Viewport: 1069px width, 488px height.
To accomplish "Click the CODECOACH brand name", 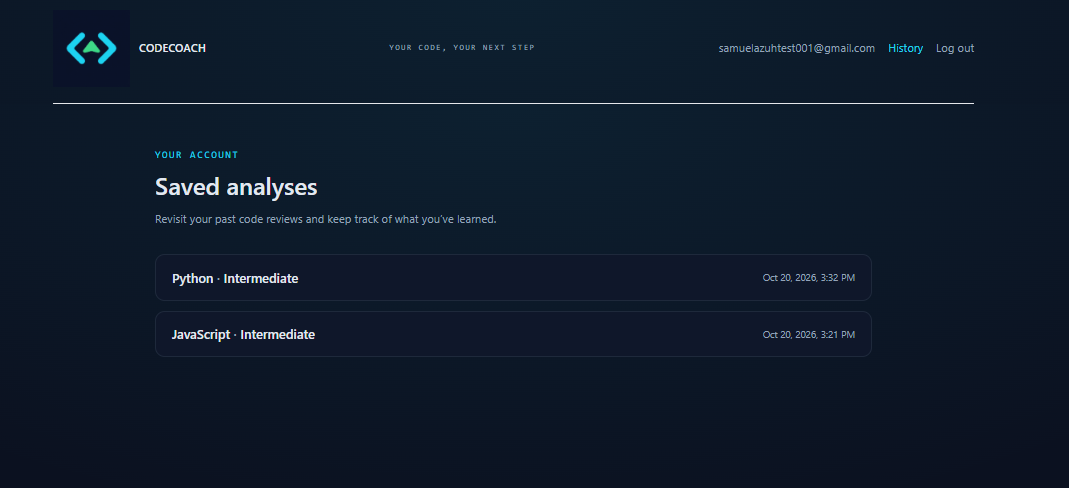I will pyautogui.click(x=172, y=48).
